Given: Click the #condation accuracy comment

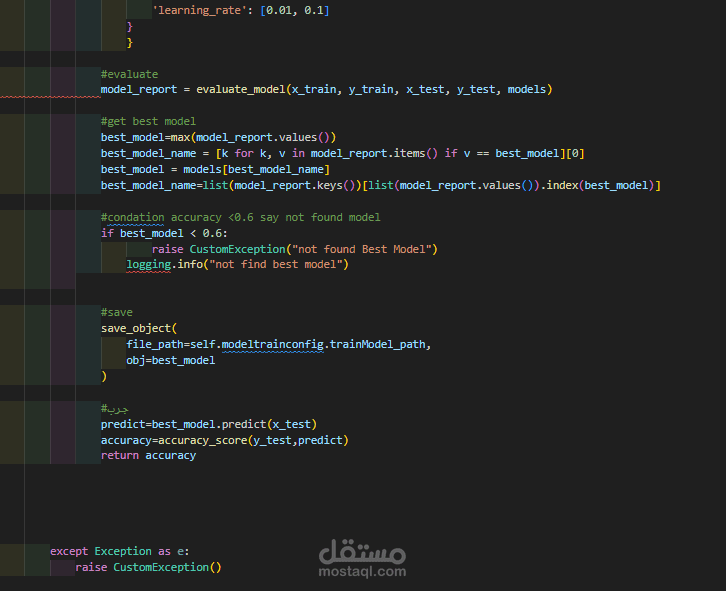Looking at the screenshot, I should (x=240, y=217).
